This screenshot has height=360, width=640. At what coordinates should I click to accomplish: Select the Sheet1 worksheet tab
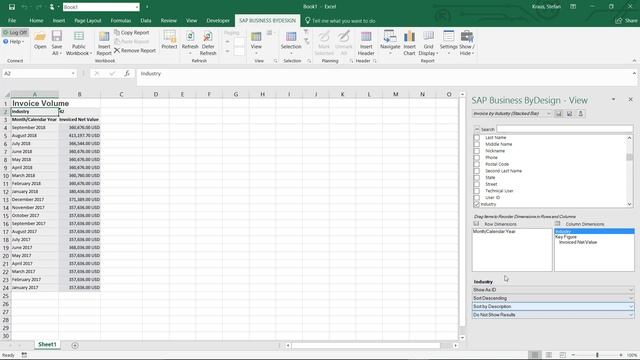pos(47,344)
